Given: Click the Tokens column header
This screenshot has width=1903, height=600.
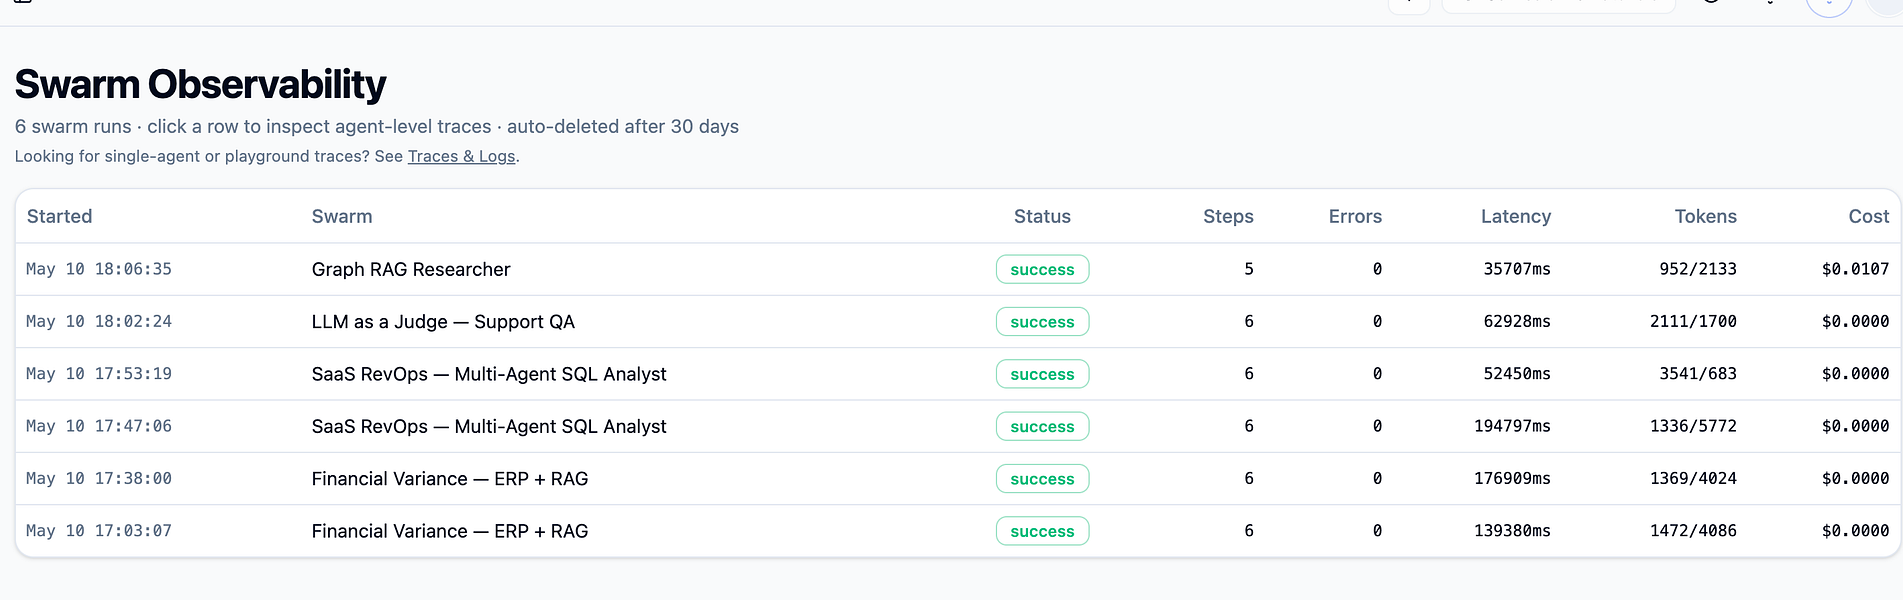Looking at the screenshot, I should pyautogui.click(x=1705, y=216).
